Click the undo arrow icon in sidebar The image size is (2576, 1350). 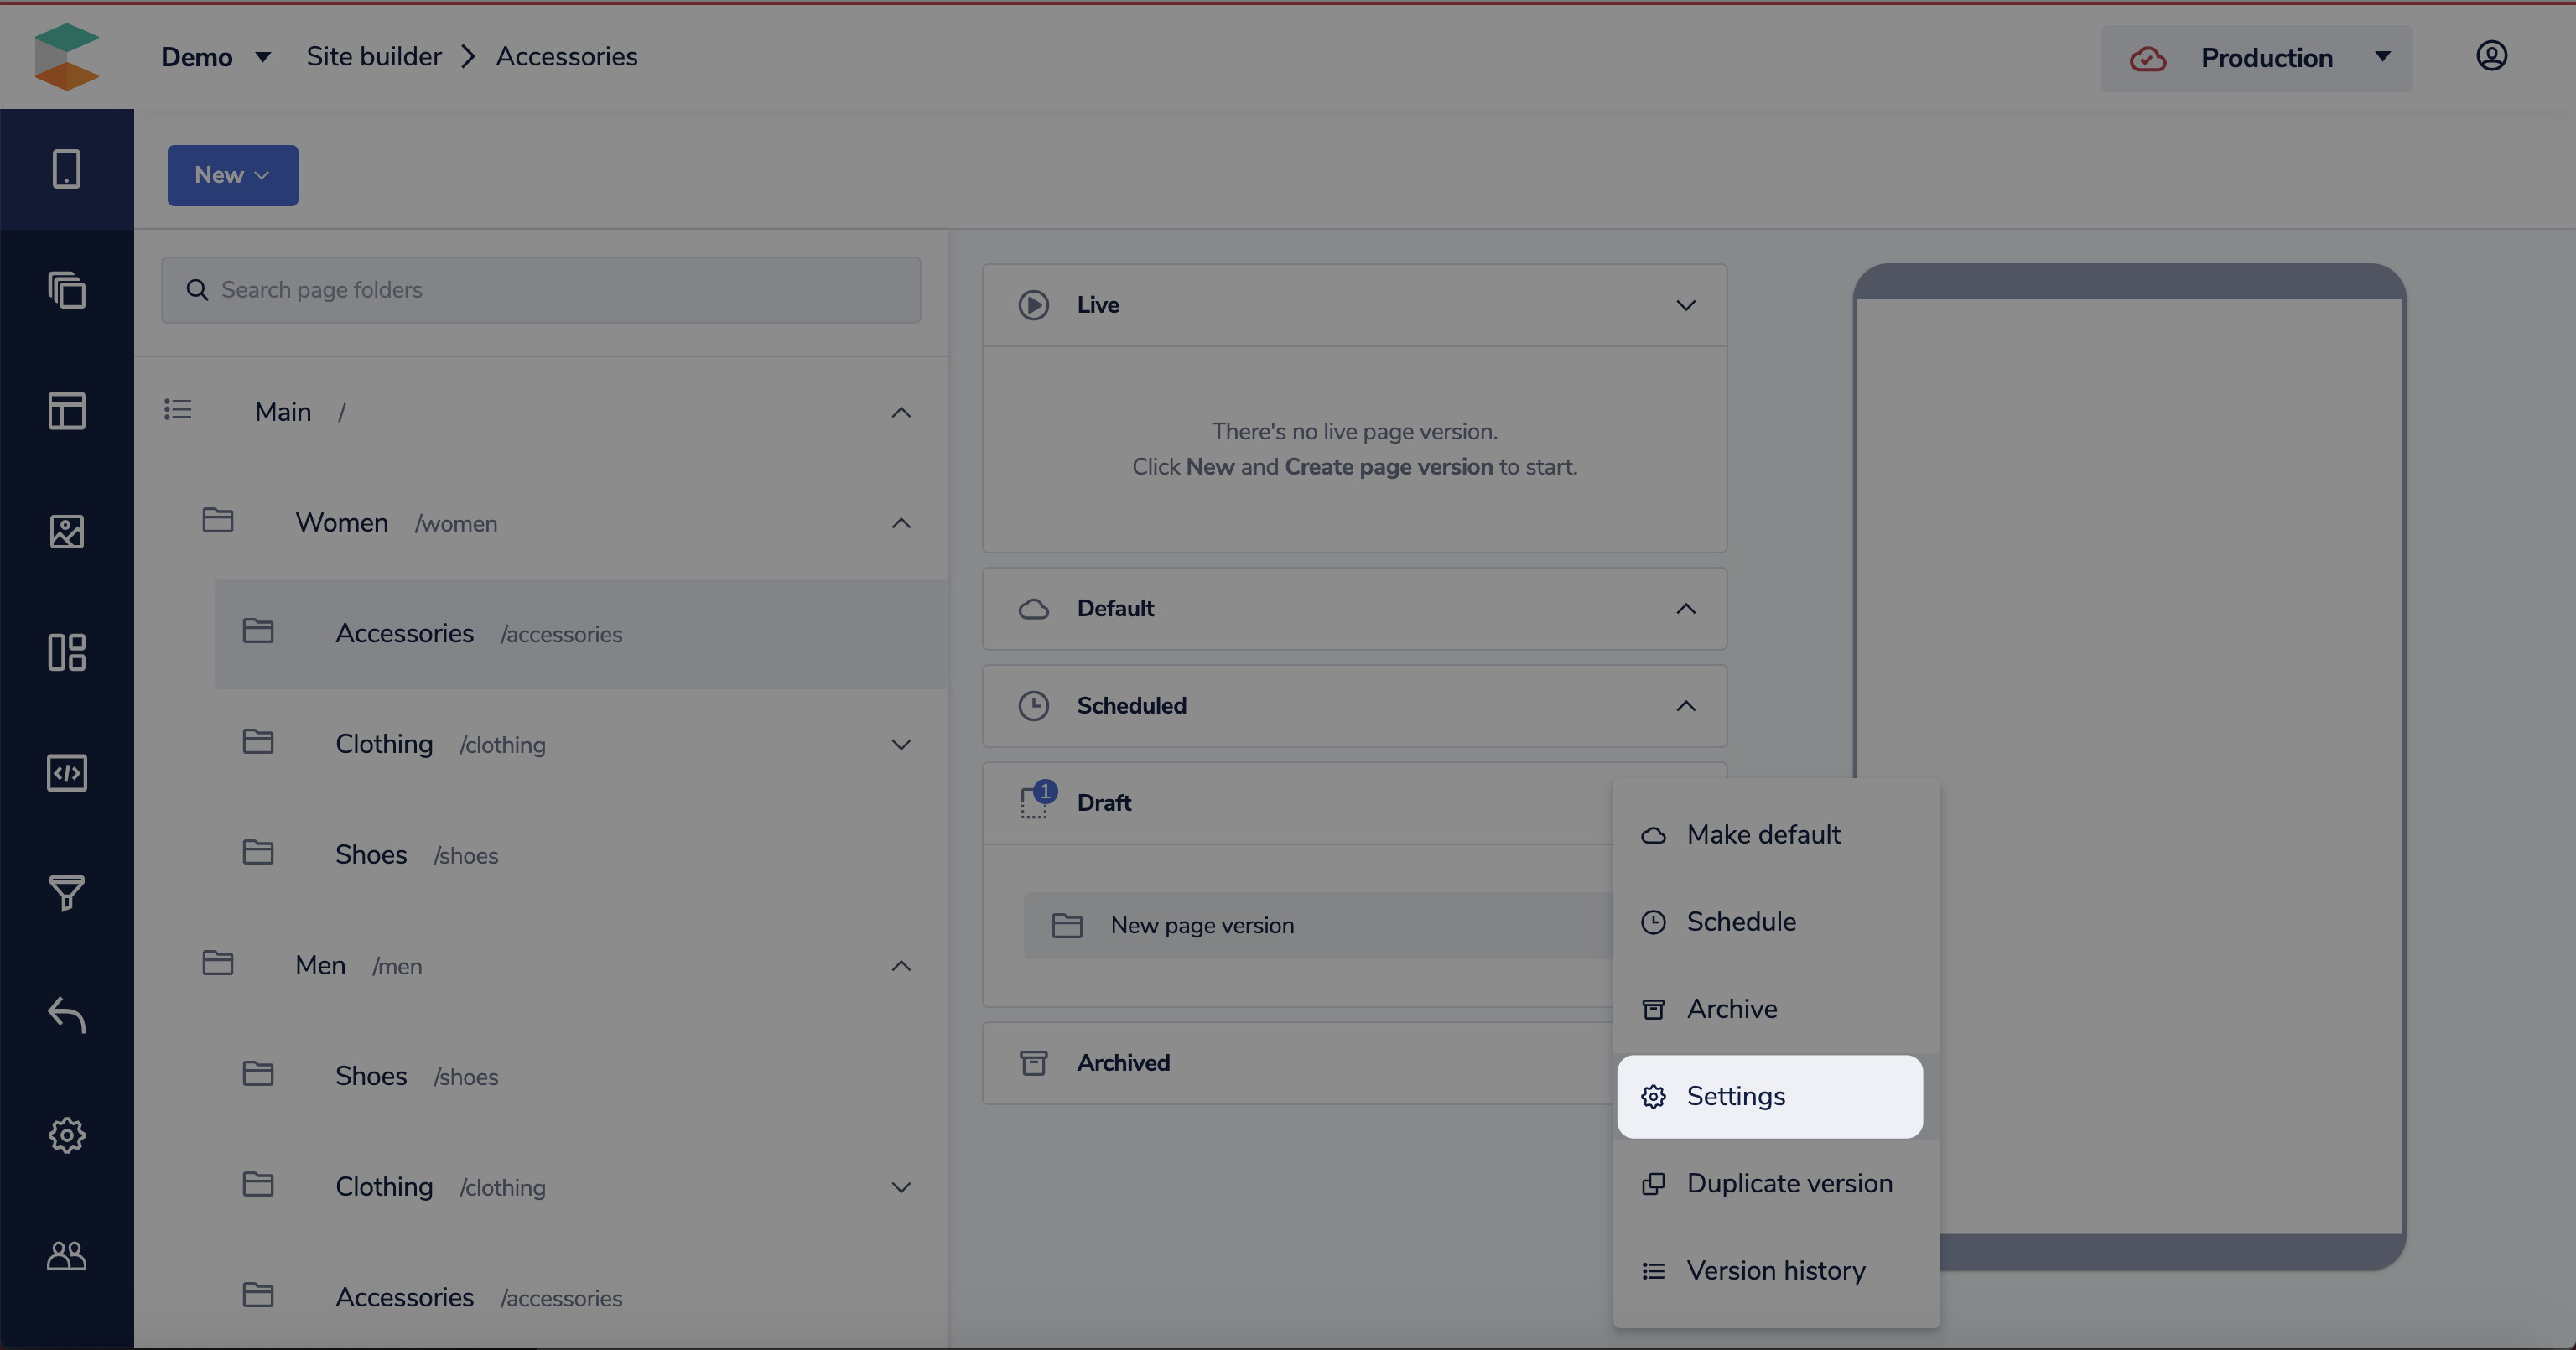coord(66,1014)
